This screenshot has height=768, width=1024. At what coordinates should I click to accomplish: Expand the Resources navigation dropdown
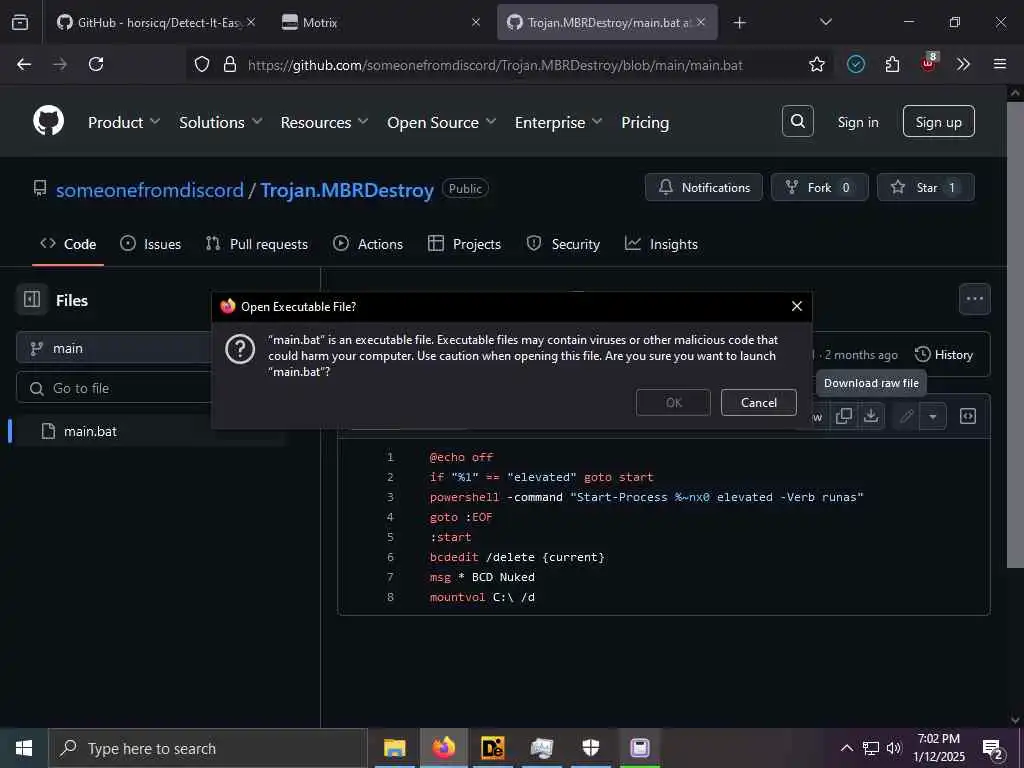pyautogui.click(x=325, y=122)
